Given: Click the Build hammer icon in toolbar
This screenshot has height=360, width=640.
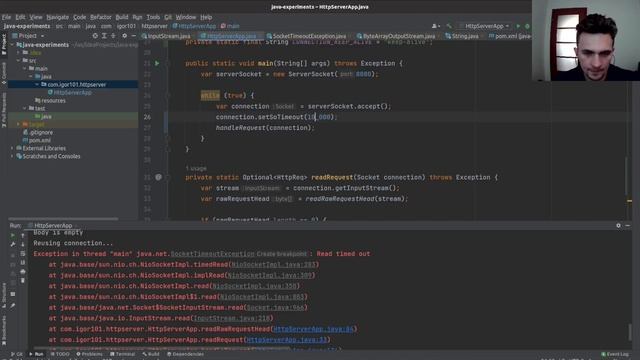Looking at the screenshot, I should (x=449, y=26).
